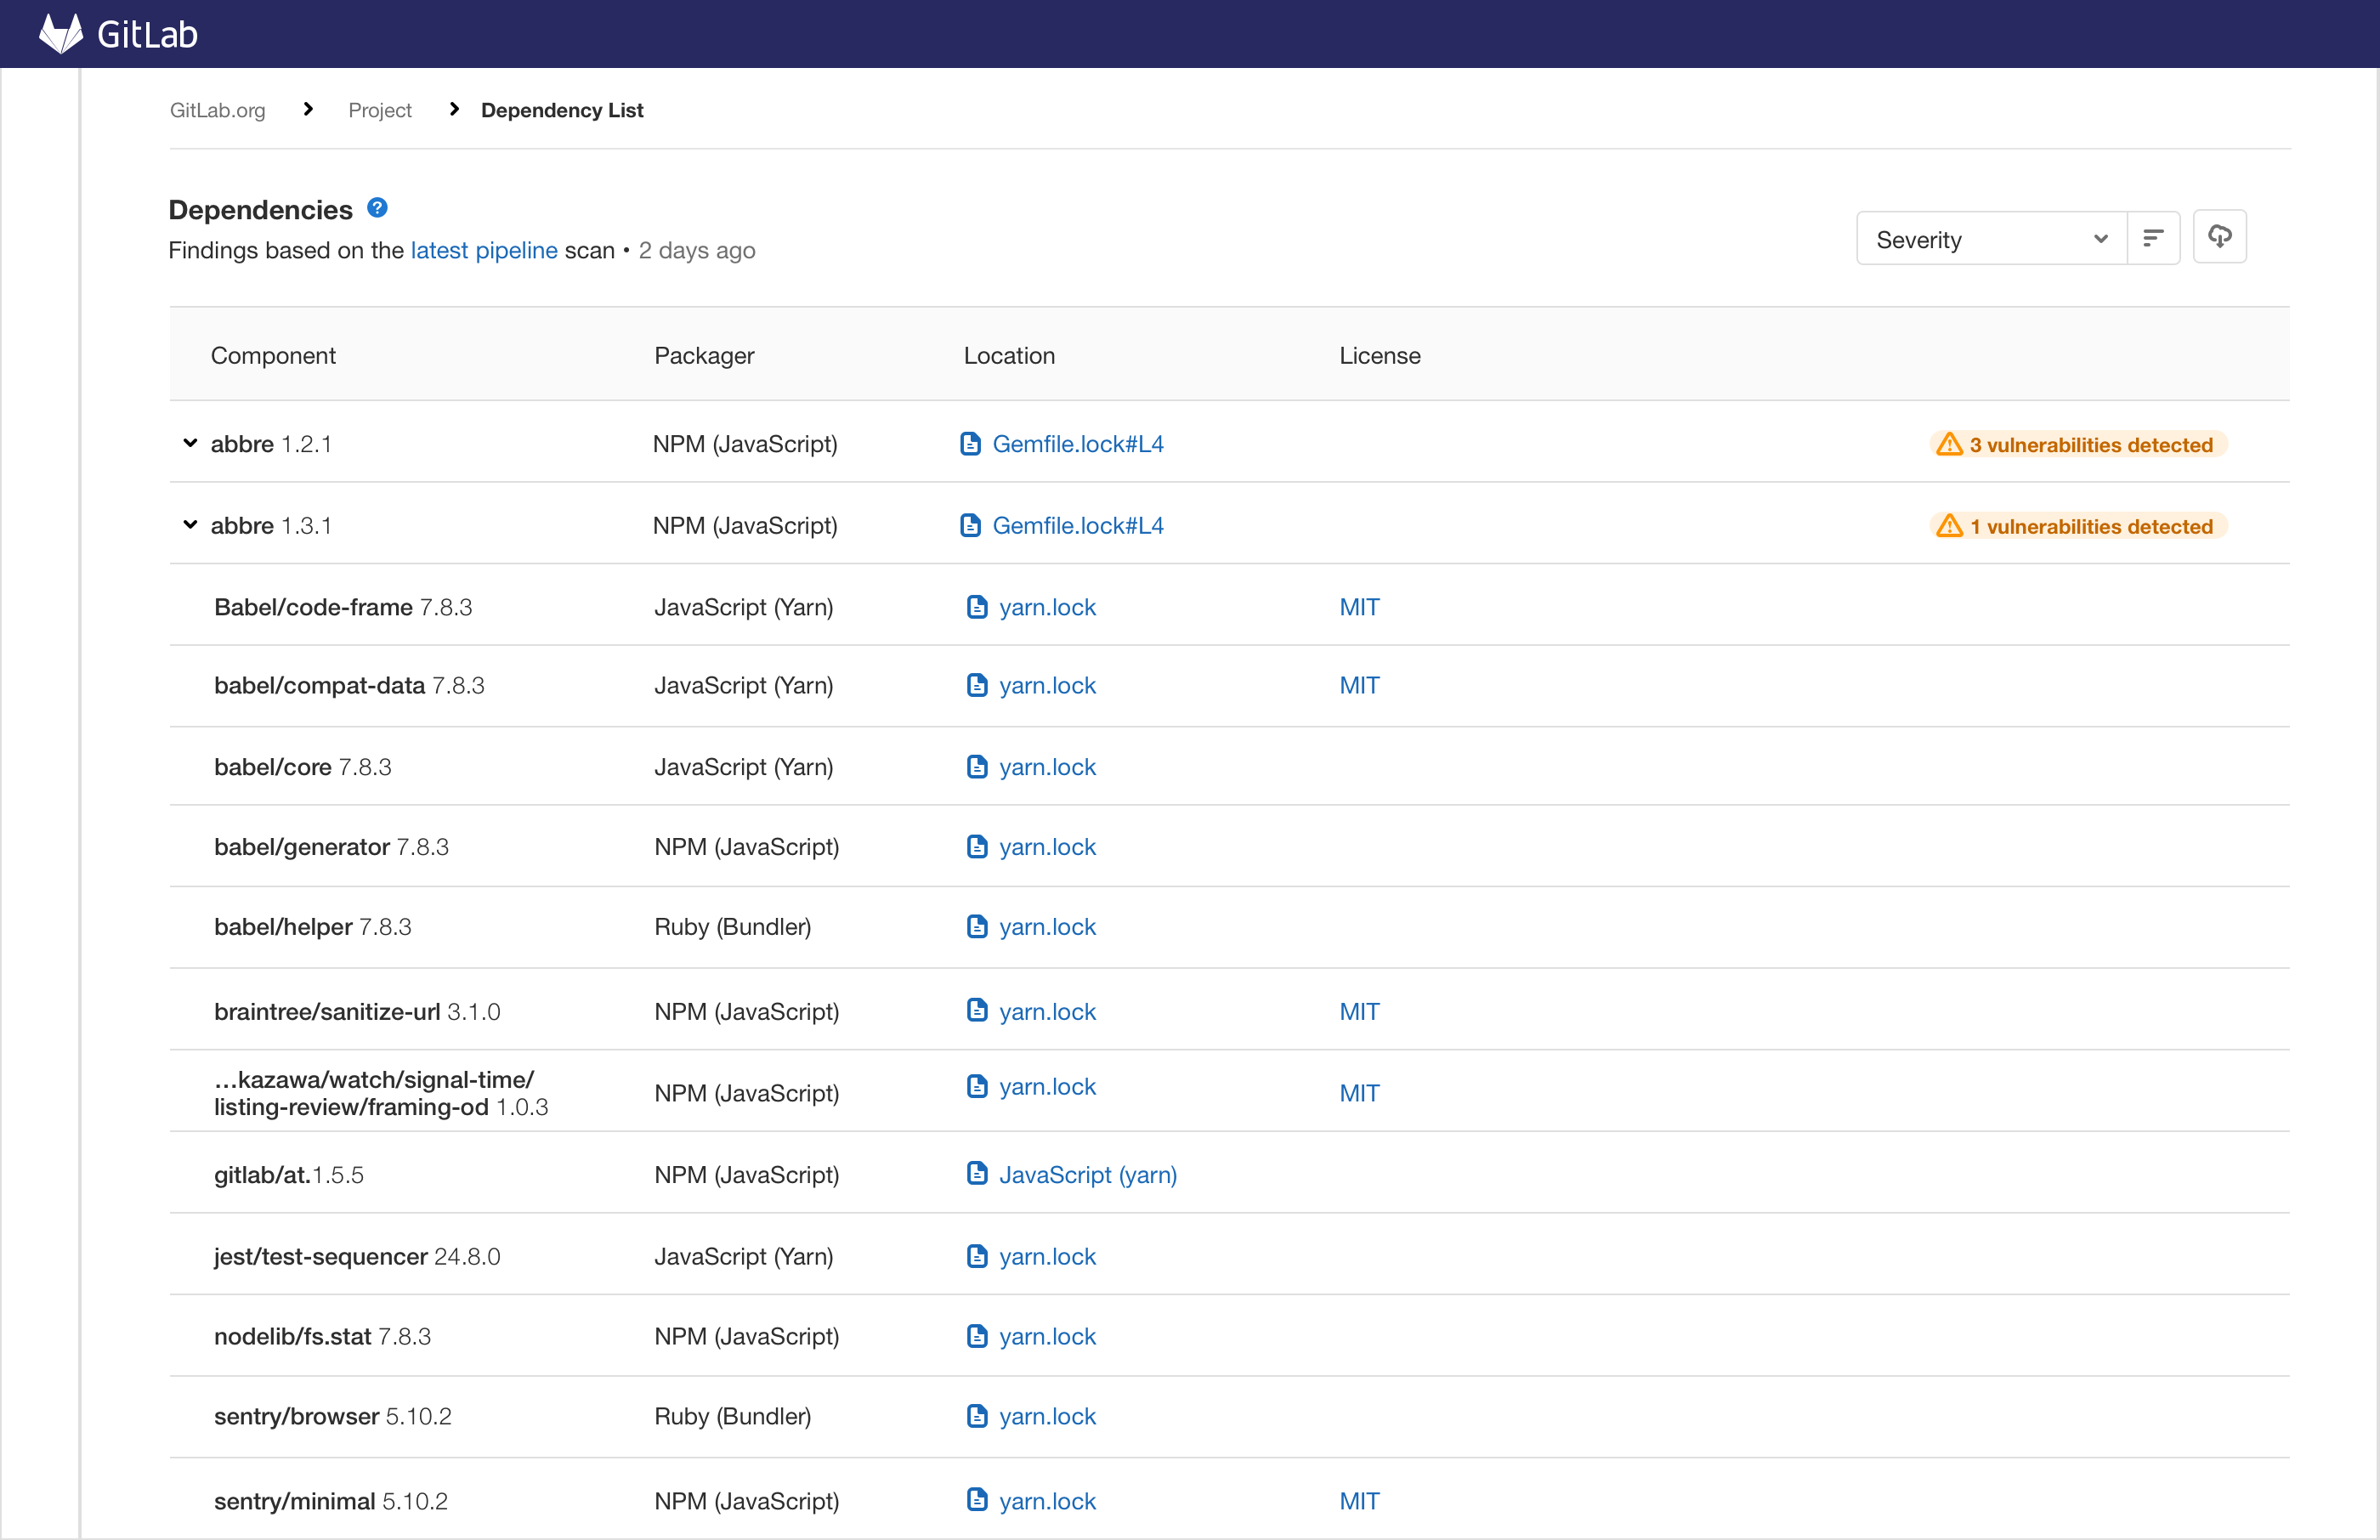Open Gemfile.lock#L4 for abbre 1.3.1
Image resolution: width=2380 pixels, height=1540 pixels.
1077,525
